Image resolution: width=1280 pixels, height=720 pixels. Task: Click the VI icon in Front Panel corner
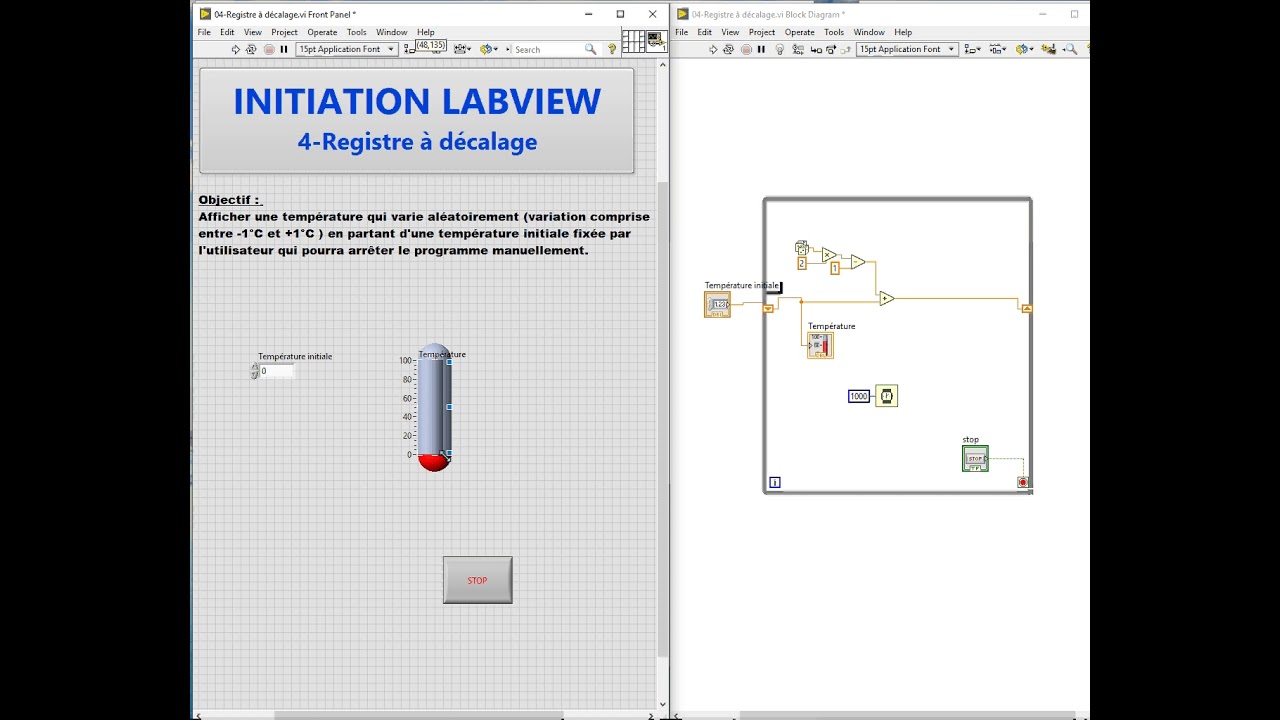(657, 42)
